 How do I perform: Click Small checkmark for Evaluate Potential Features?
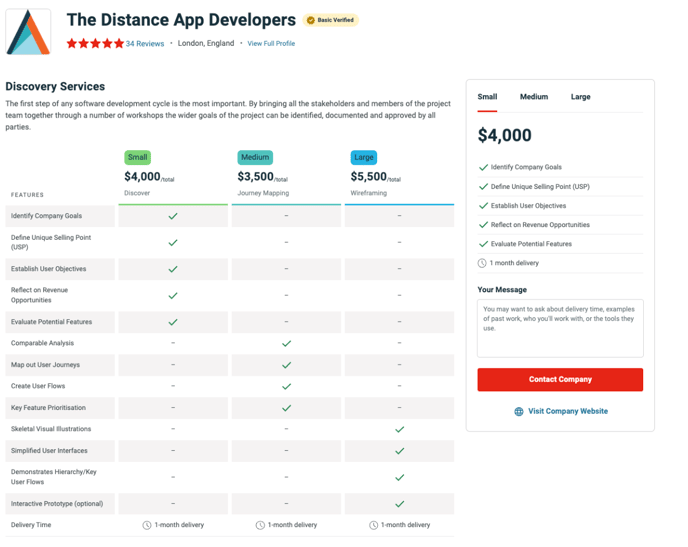[173, 322]
